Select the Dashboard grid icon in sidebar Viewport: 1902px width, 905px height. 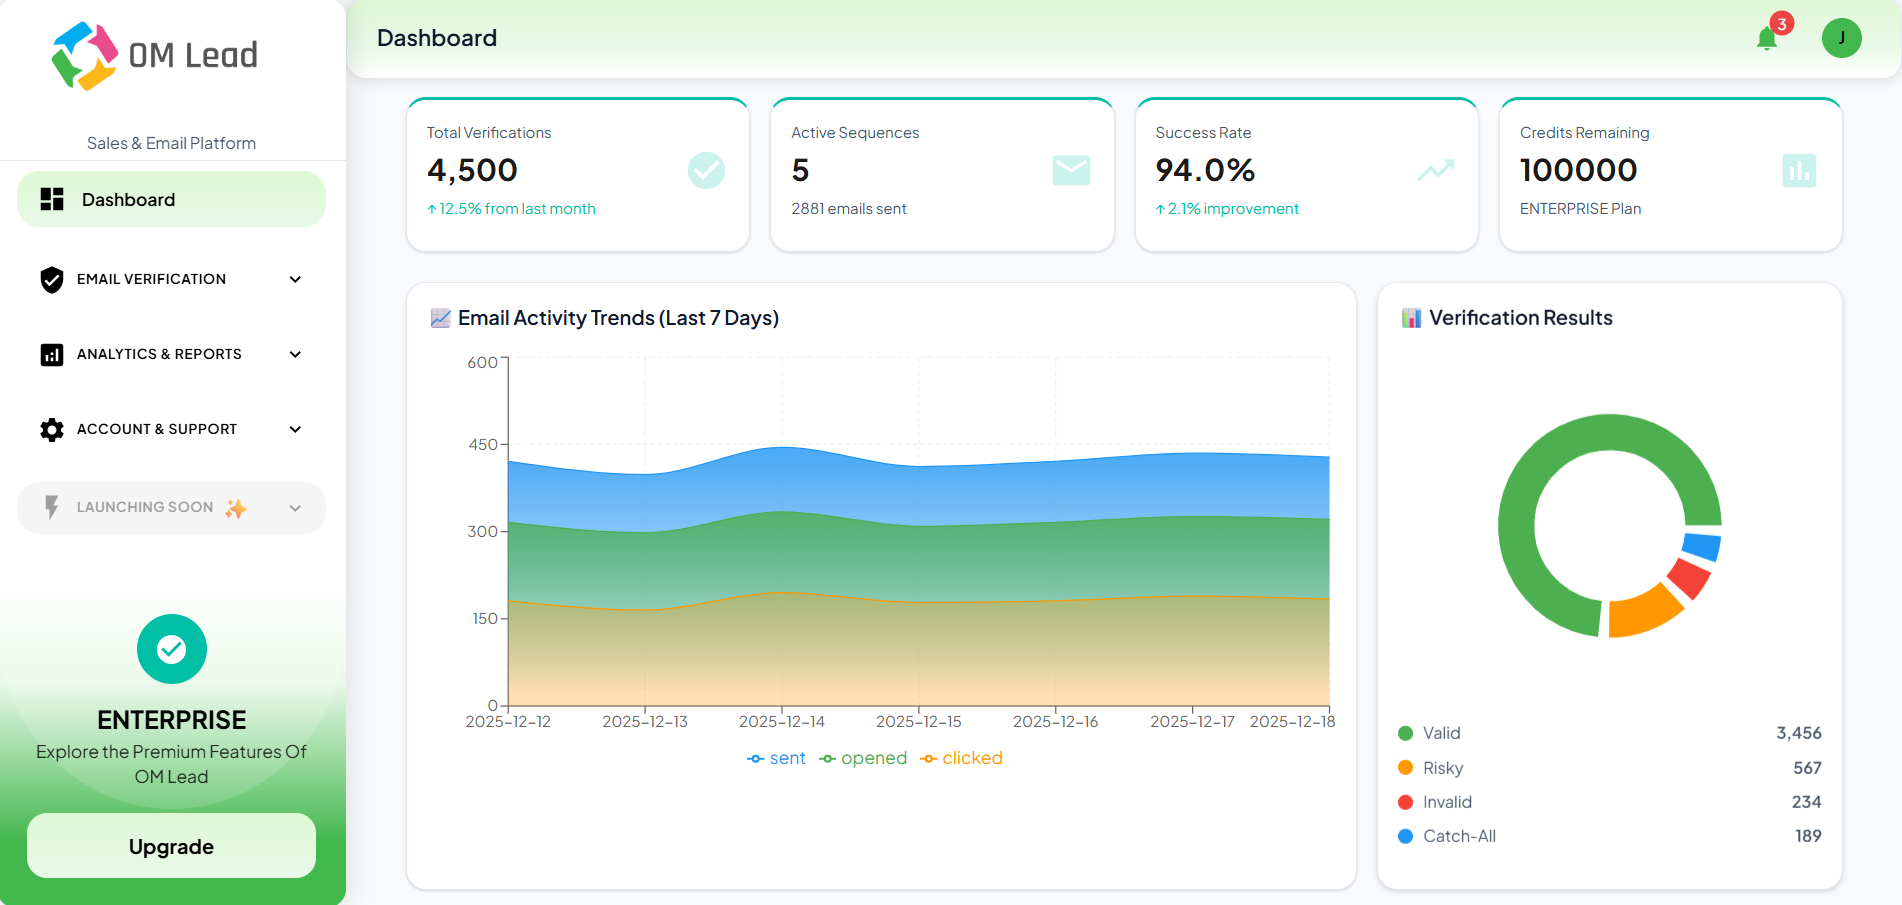[x=51, y=199]
